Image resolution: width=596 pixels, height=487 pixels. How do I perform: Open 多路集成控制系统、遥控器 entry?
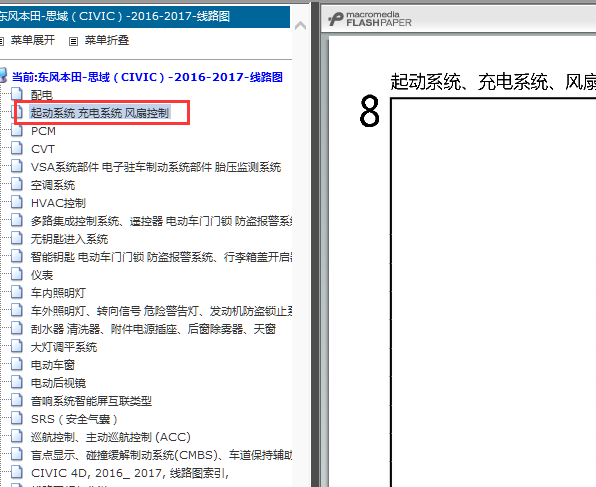point(161,221)
